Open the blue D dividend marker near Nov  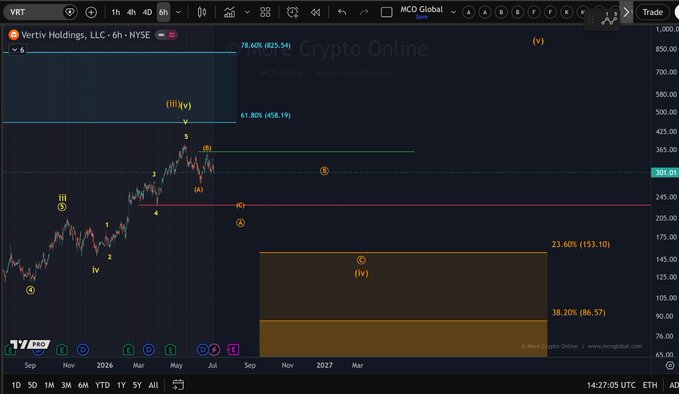click(x=83, y=349)
